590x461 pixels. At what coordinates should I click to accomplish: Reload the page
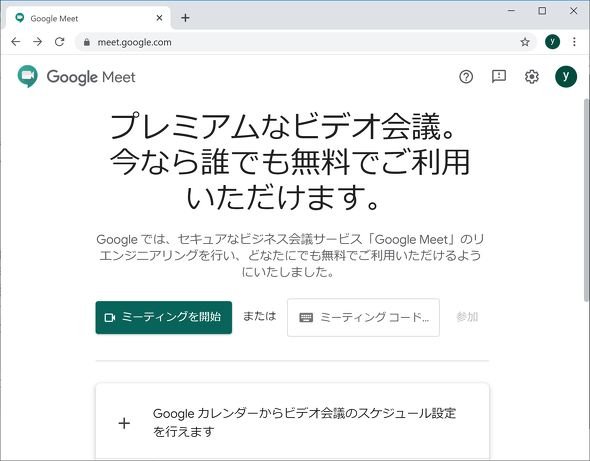tap(59, 41)
